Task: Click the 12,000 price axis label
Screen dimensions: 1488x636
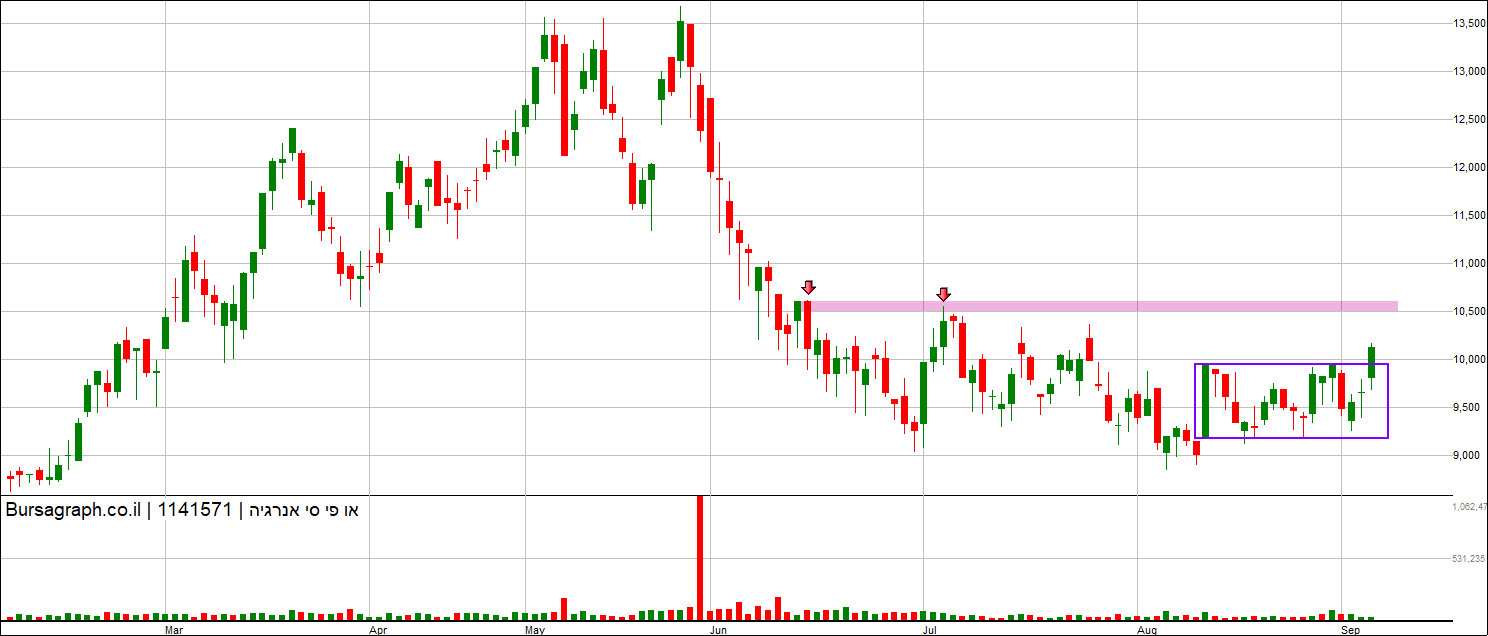Action: point(1469,167)
